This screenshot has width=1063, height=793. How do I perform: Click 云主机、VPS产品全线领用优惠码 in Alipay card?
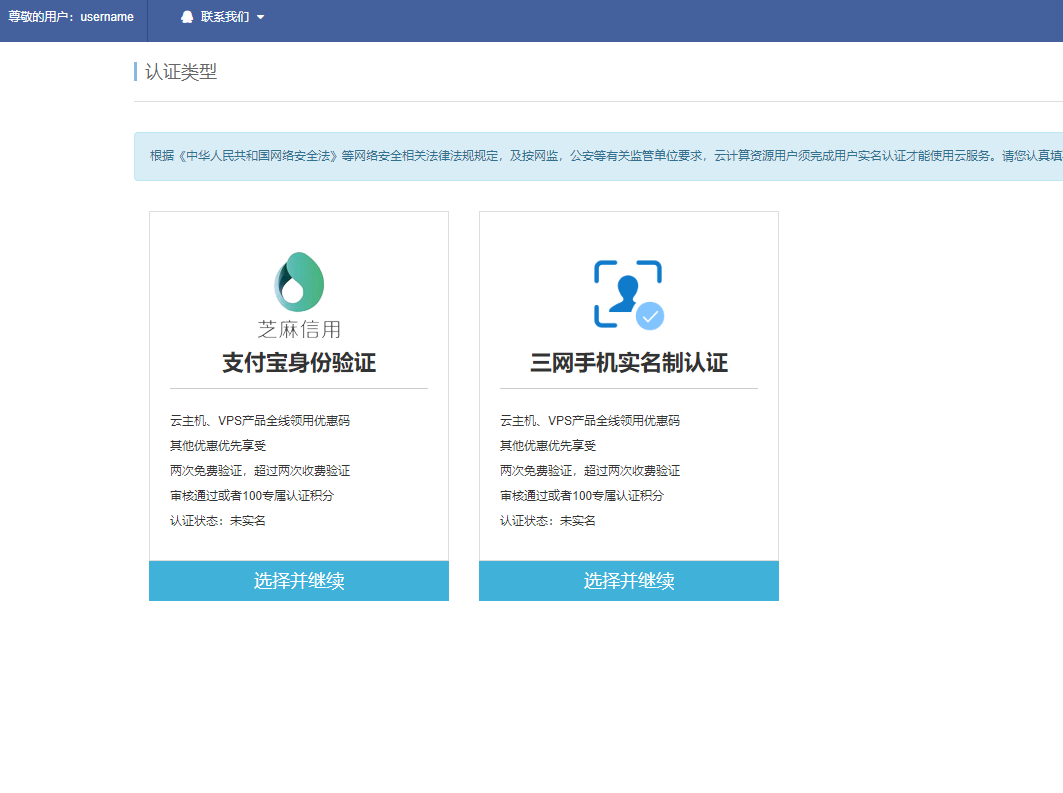pyautogui.click(x=260, y=421)
